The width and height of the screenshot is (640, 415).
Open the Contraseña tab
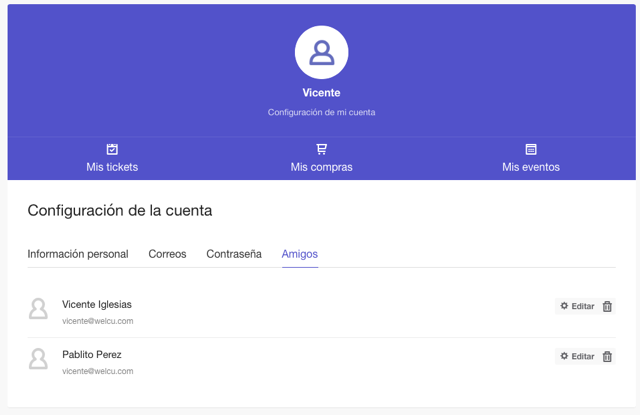click(x=234, y=254)
